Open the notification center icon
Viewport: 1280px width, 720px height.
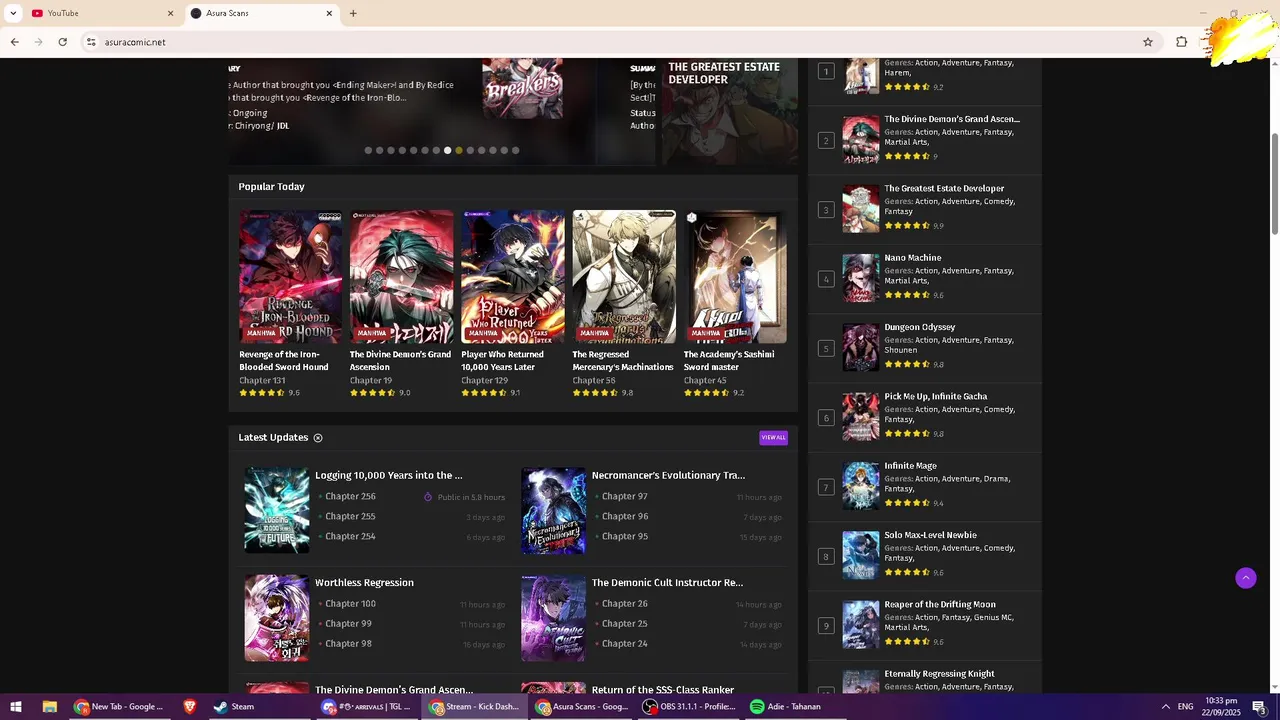coord(1259,707)
